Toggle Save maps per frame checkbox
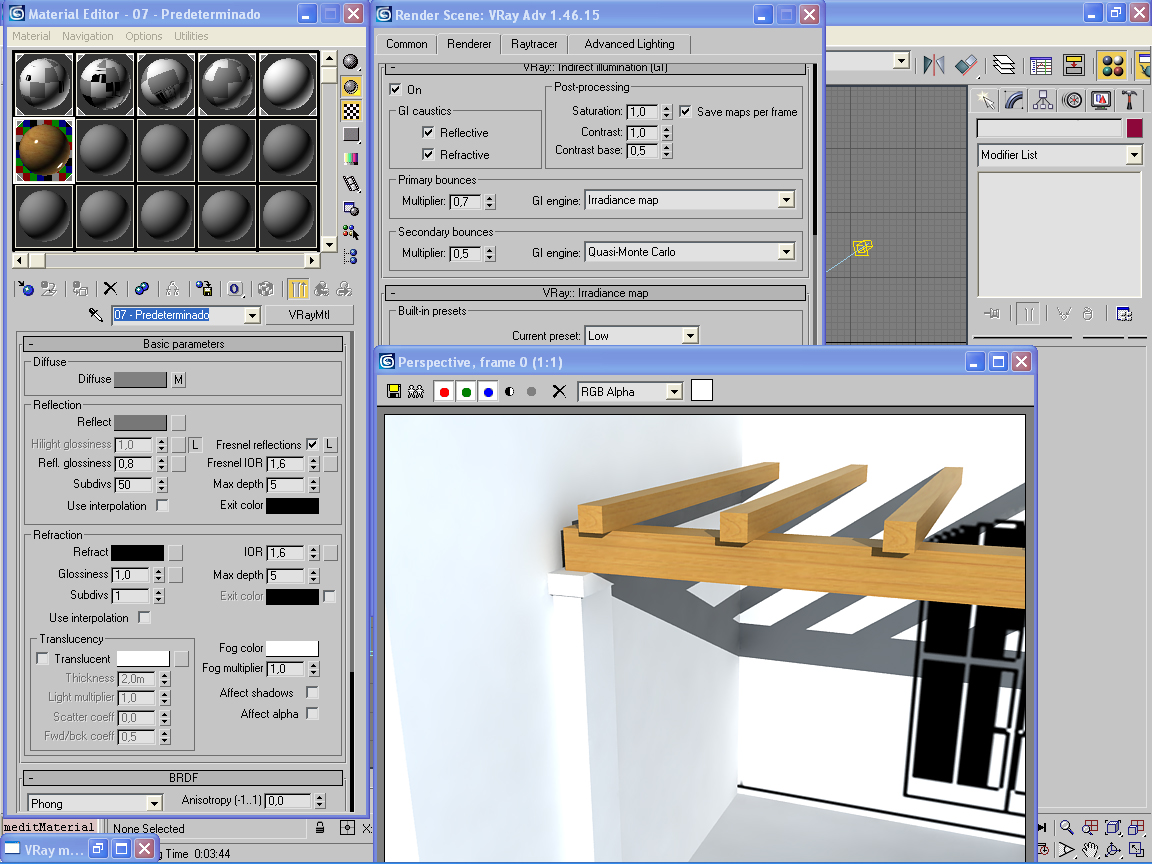This screenshot has height=864, width=1152. (x=685, y=112)
